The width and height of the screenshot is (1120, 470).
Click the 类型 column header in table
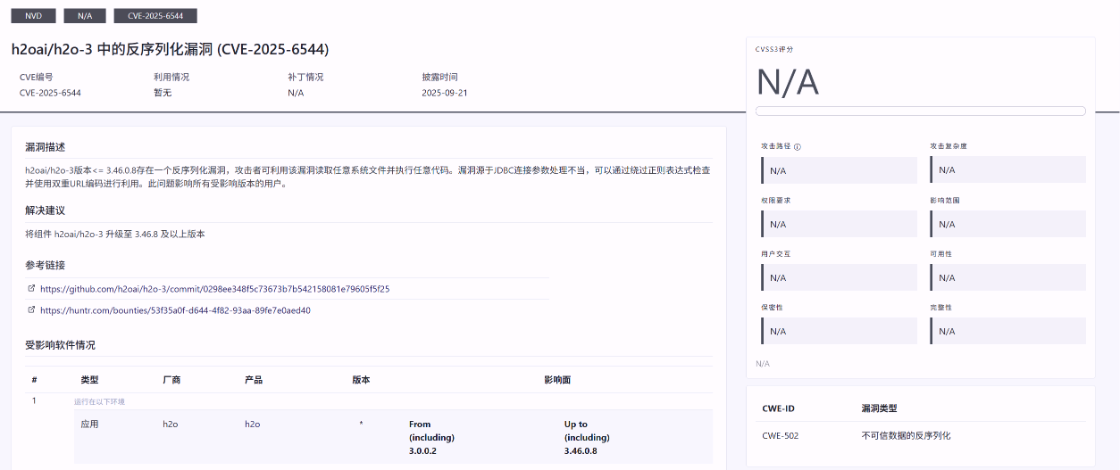(89, 380)
